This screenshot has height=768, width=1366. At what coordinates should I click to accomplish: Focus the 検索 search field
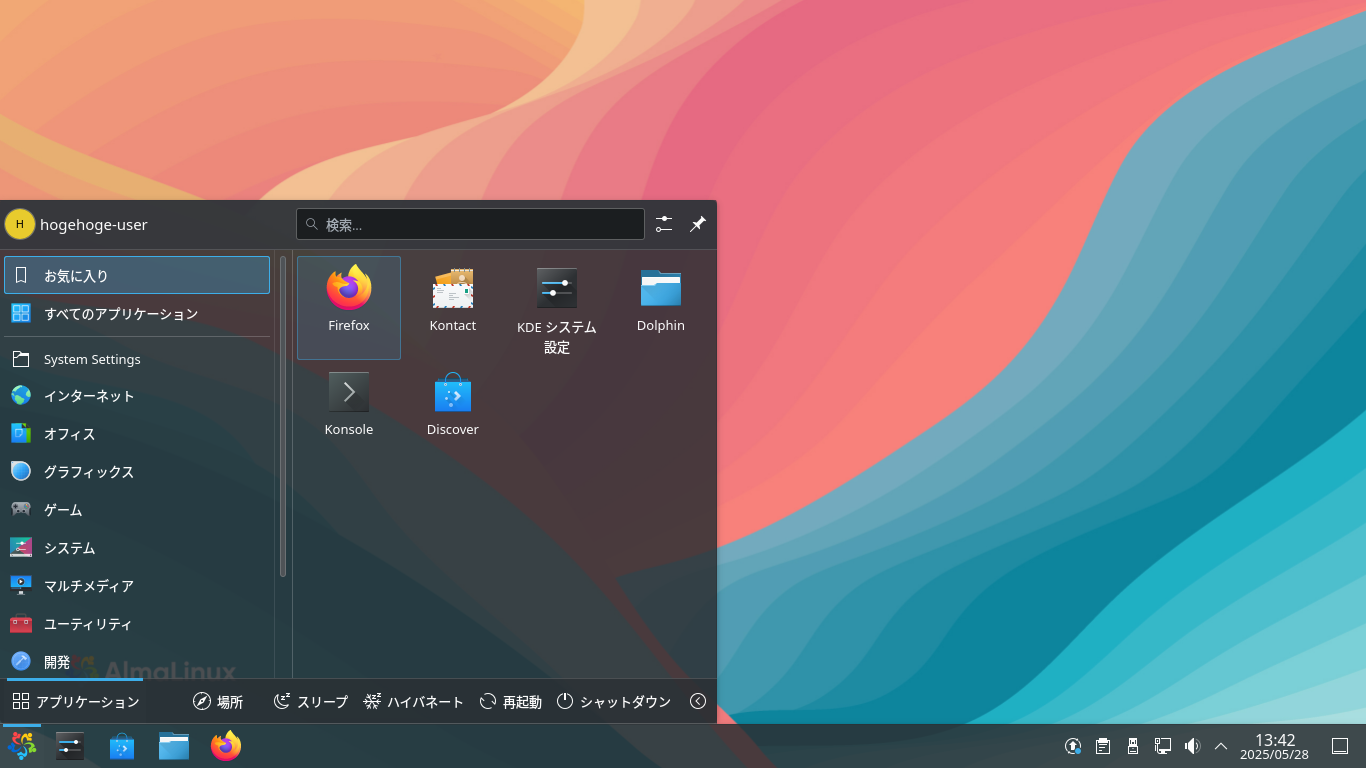pos(470,224)
